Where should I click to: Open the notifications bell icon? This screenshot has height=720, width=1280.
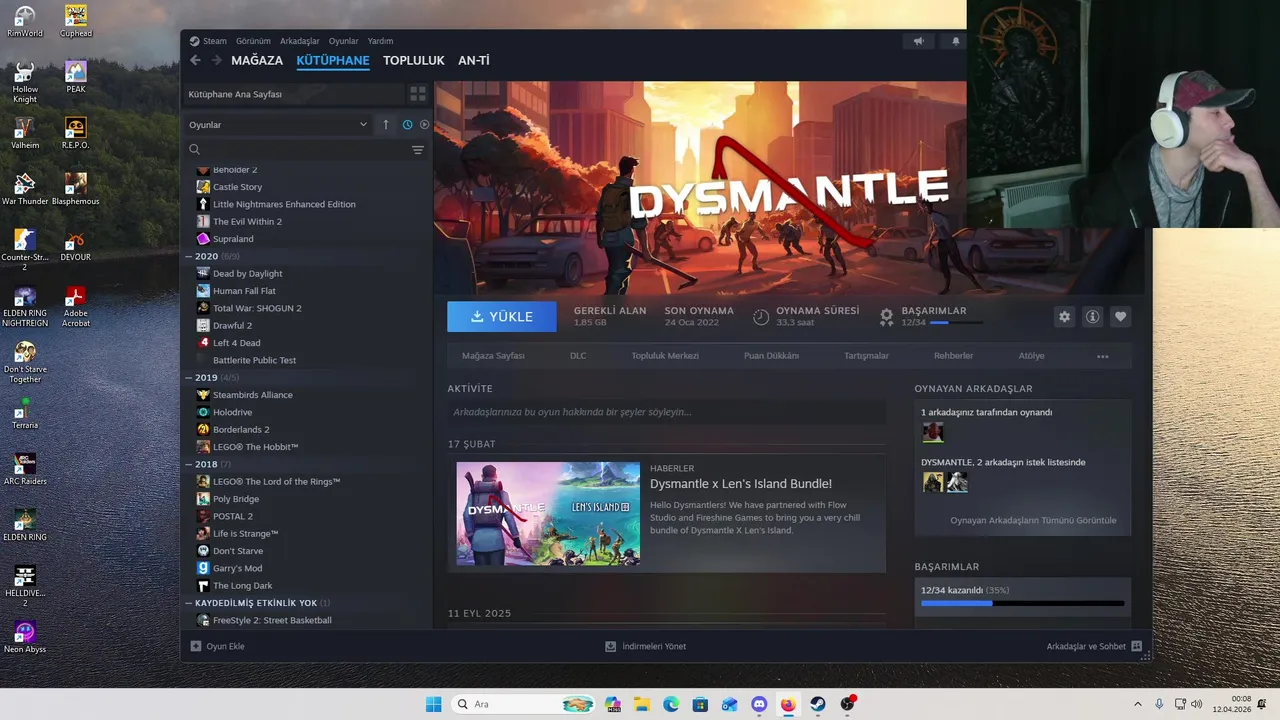click(x=955, y=41)
